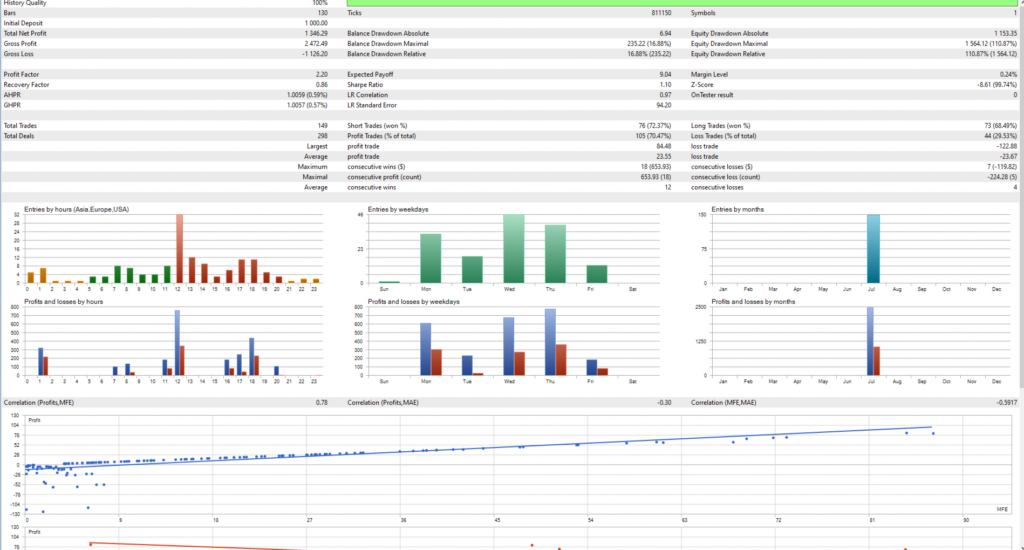Click the 'Sharpe Ratio' label

click(365, 85)
